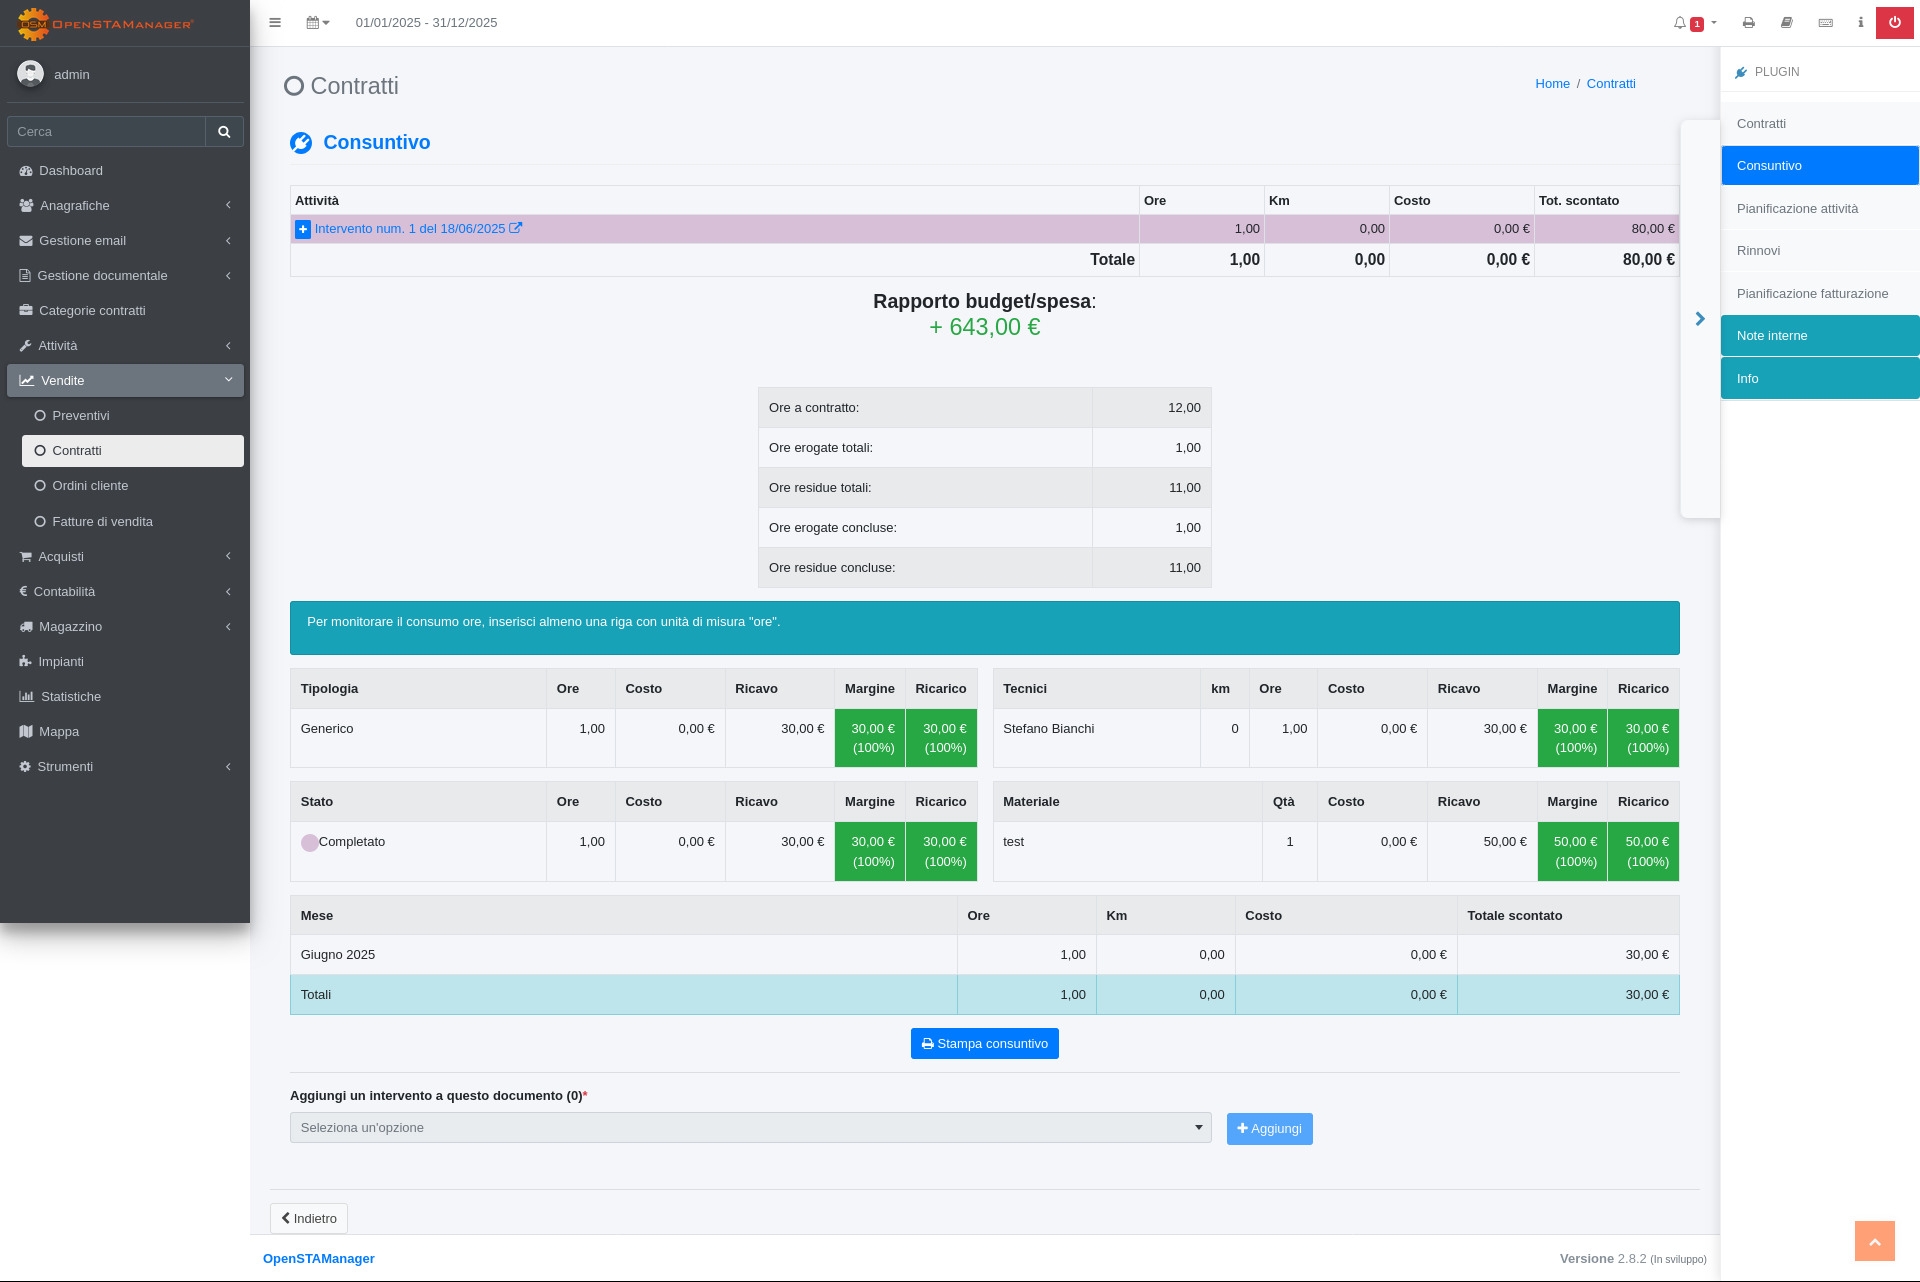Expand Intervento num. 1 row with plus

303,230
